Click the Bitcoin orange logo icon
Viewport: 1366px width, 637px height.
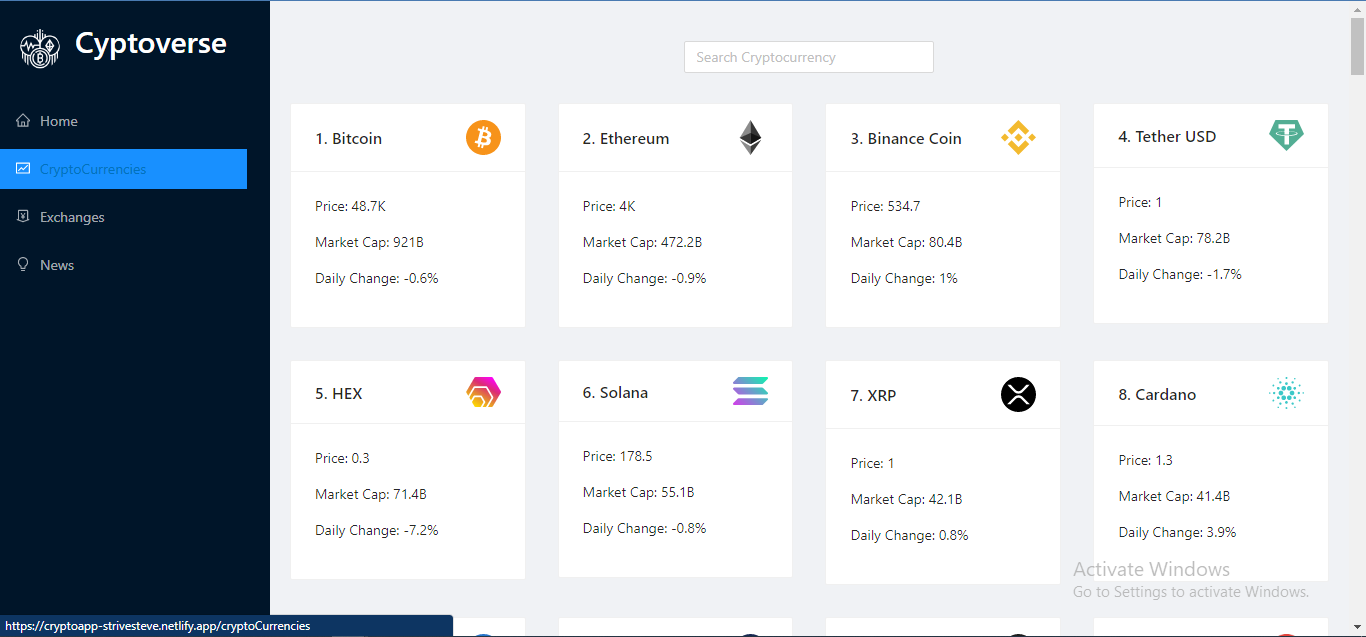483,137
